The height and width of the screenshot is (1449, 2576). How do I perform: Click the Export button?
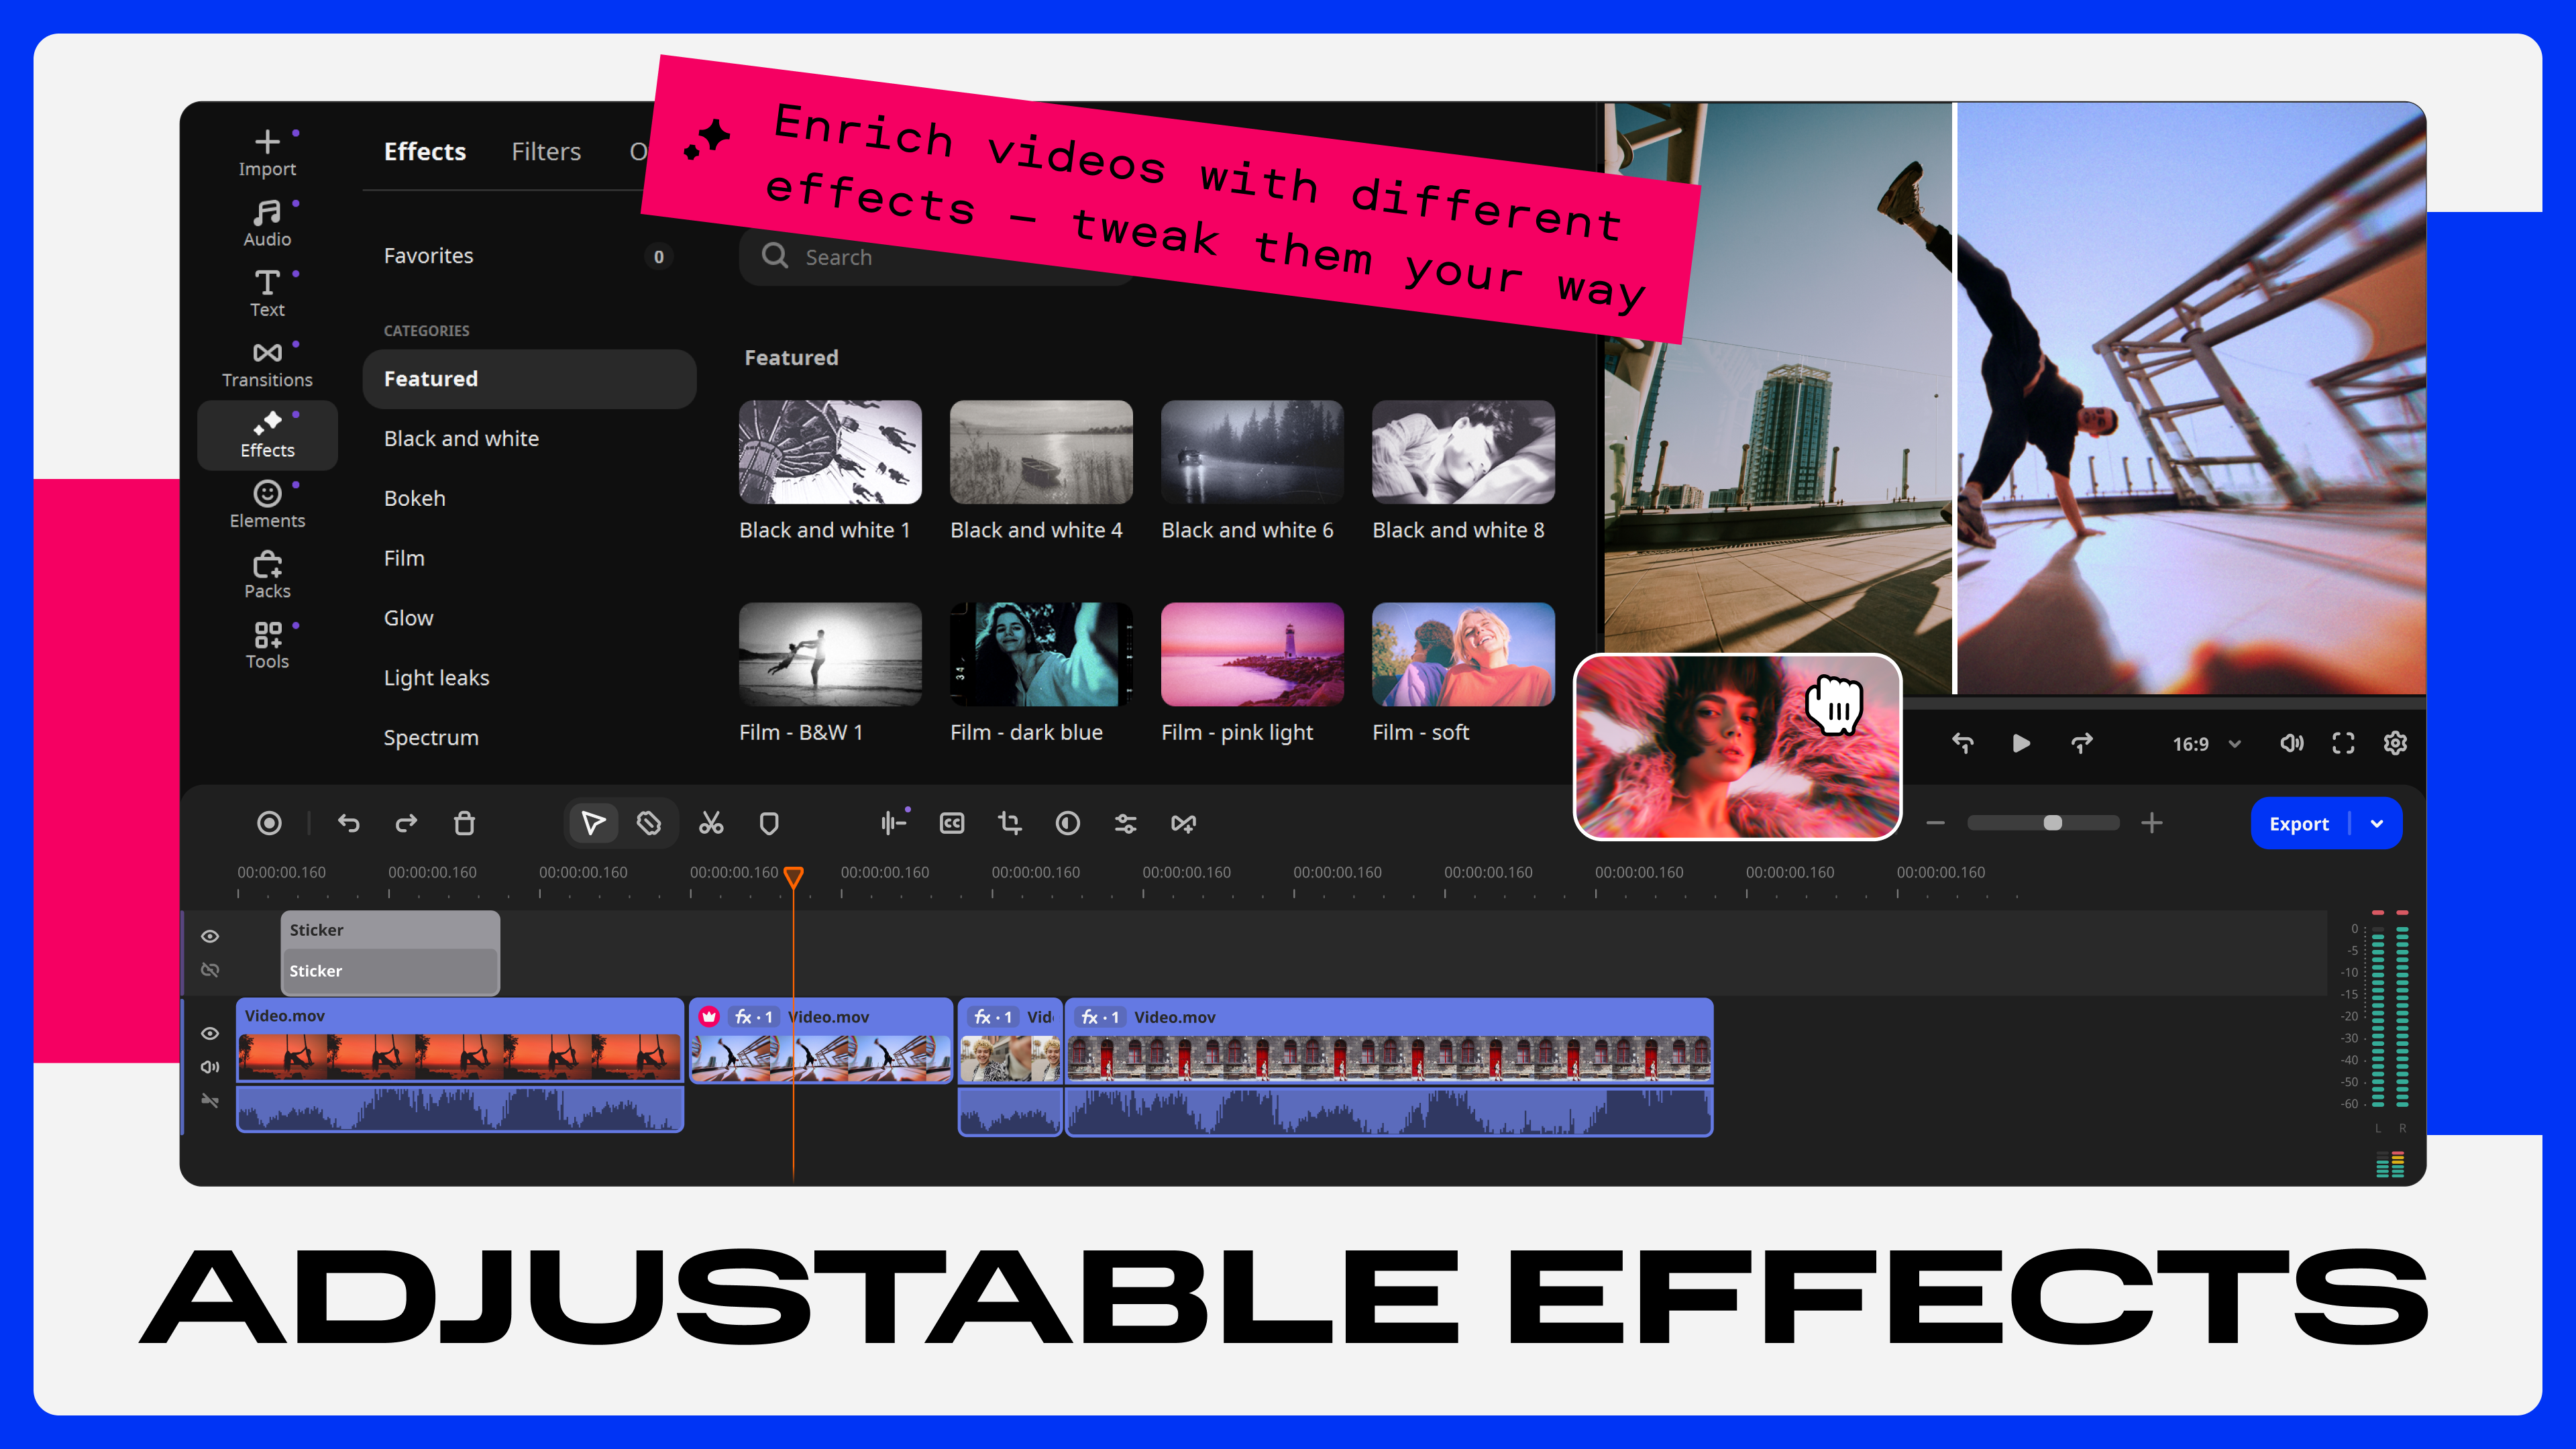coord(2299,823)
